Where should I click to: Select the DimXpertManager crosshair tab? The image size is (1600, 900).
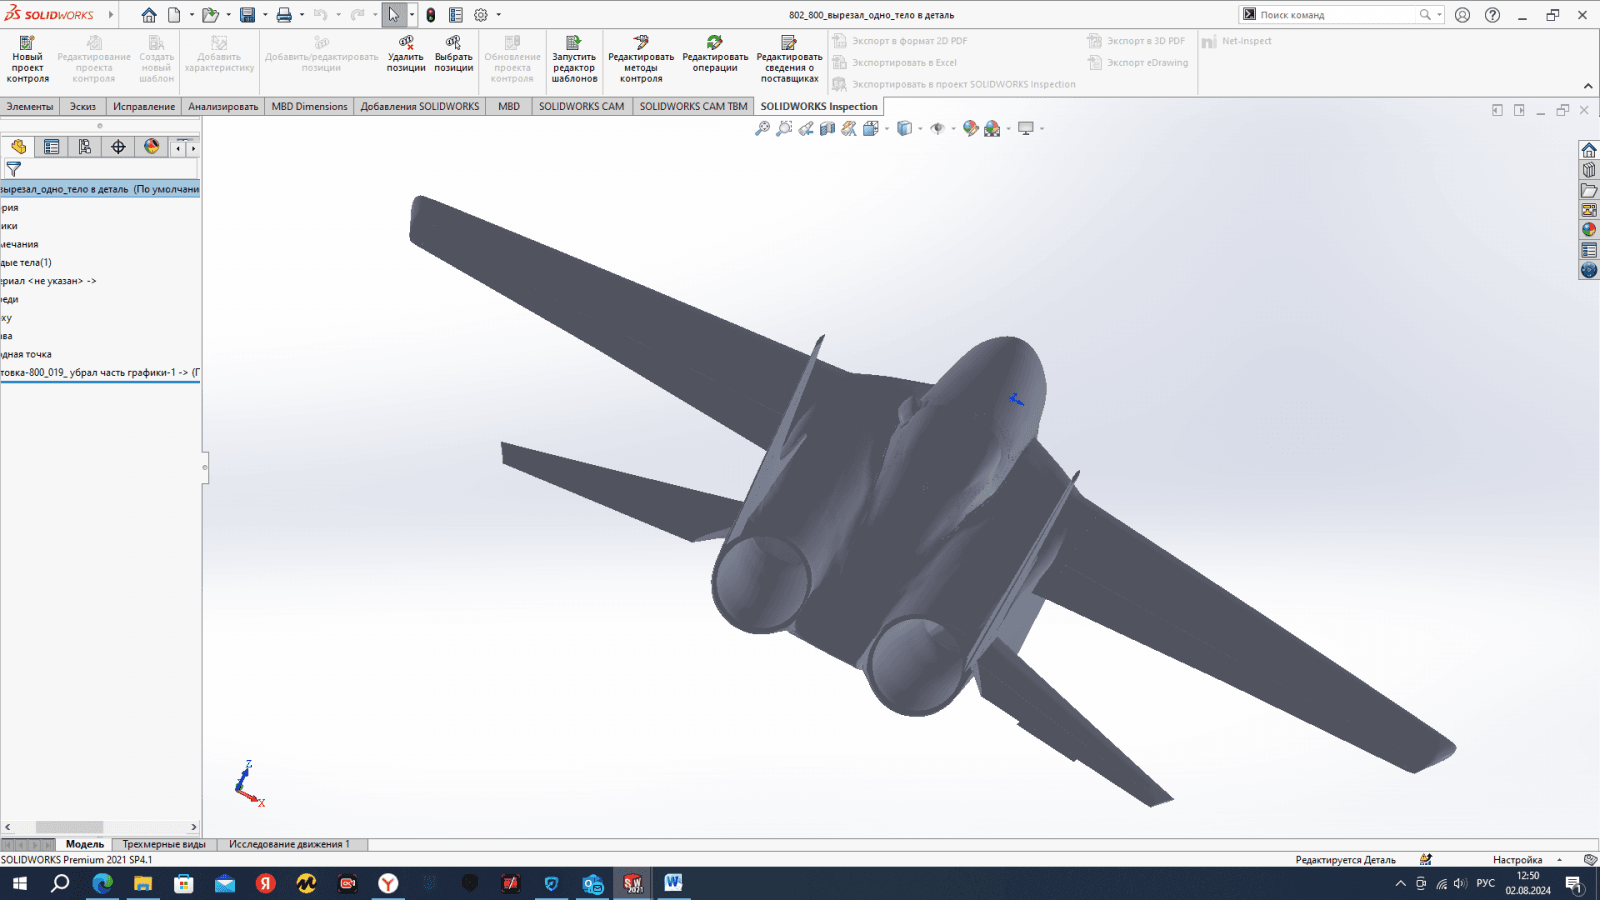click(x=118, y=147)
